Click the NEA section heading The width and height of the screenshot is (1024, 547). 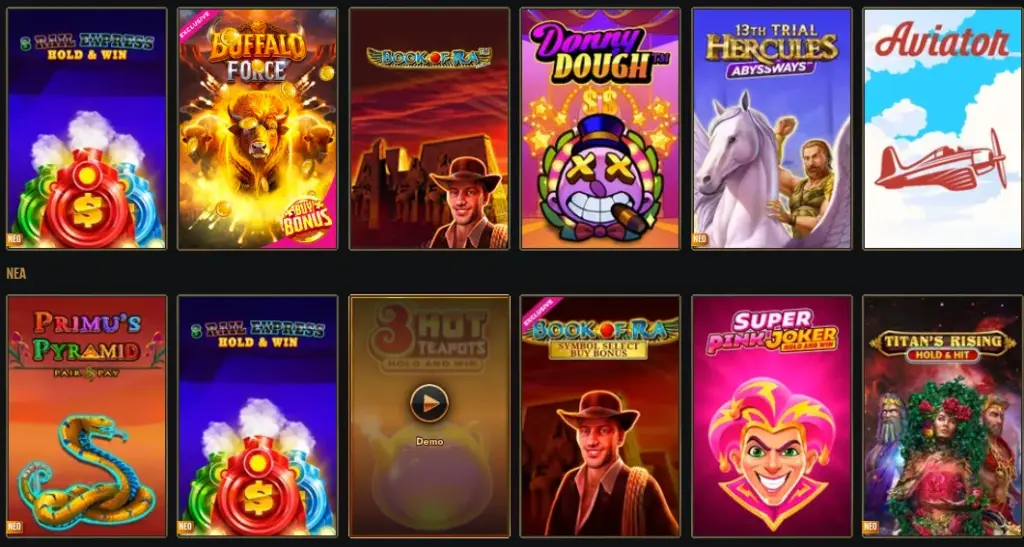click(16, 274)
